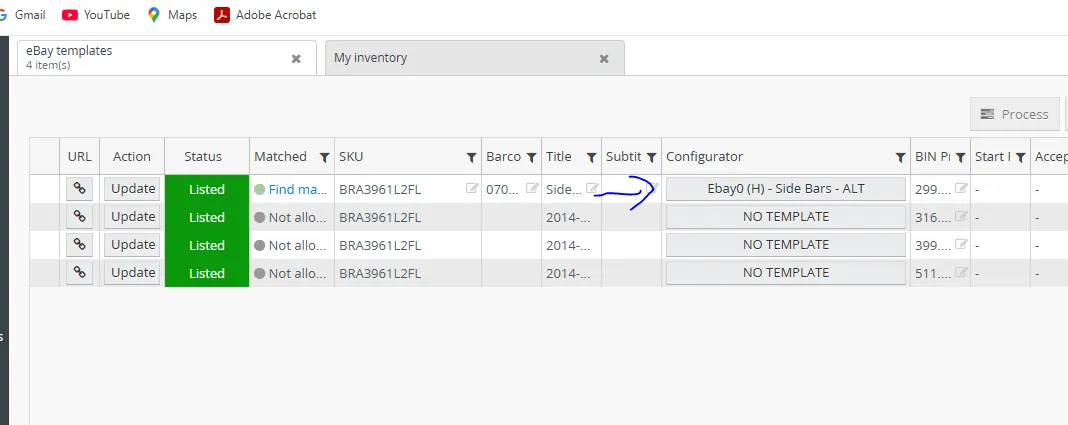The height and width of the screenshot is (425, 1068).
Task: Filter the Title column
Action: tap(592, 157)
